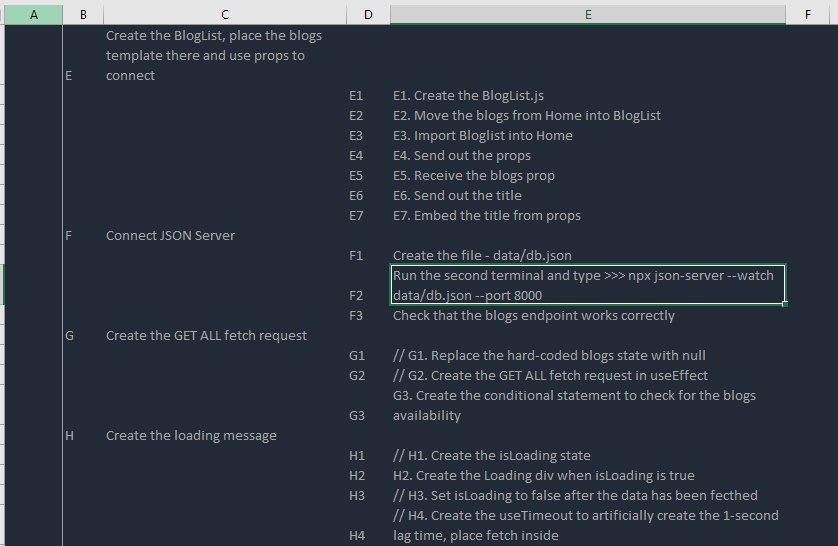Click cell 'Create the BlogList, place the blogs'
Image resolution: width=838 pixels, height=546 pixels.
[x=224, y=56]
